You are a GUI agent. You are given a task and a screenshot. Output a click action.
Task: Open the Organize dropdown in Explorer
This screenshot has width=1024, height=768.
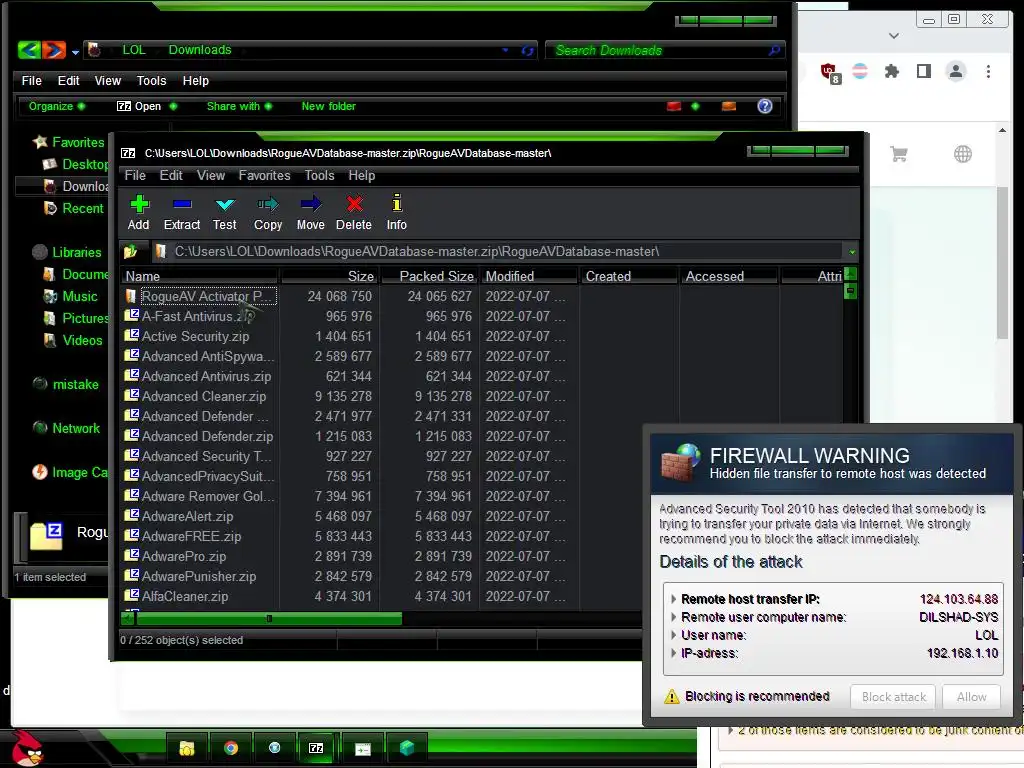[x=57, y=106]
